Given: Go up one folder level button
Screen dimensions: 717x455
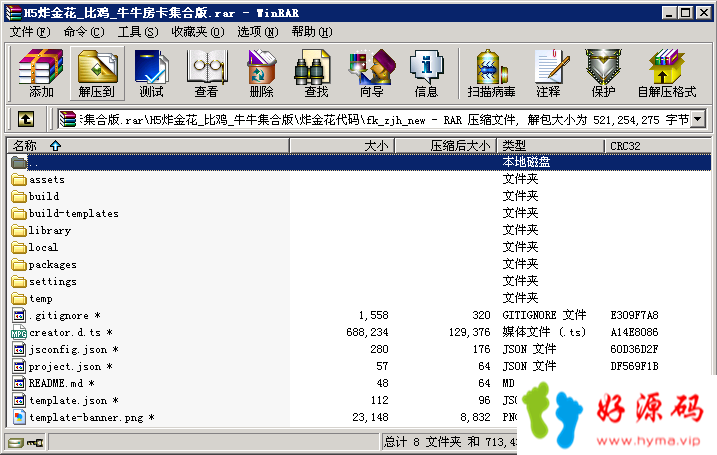Looking at the screenshot, I should tap(26, 120).
